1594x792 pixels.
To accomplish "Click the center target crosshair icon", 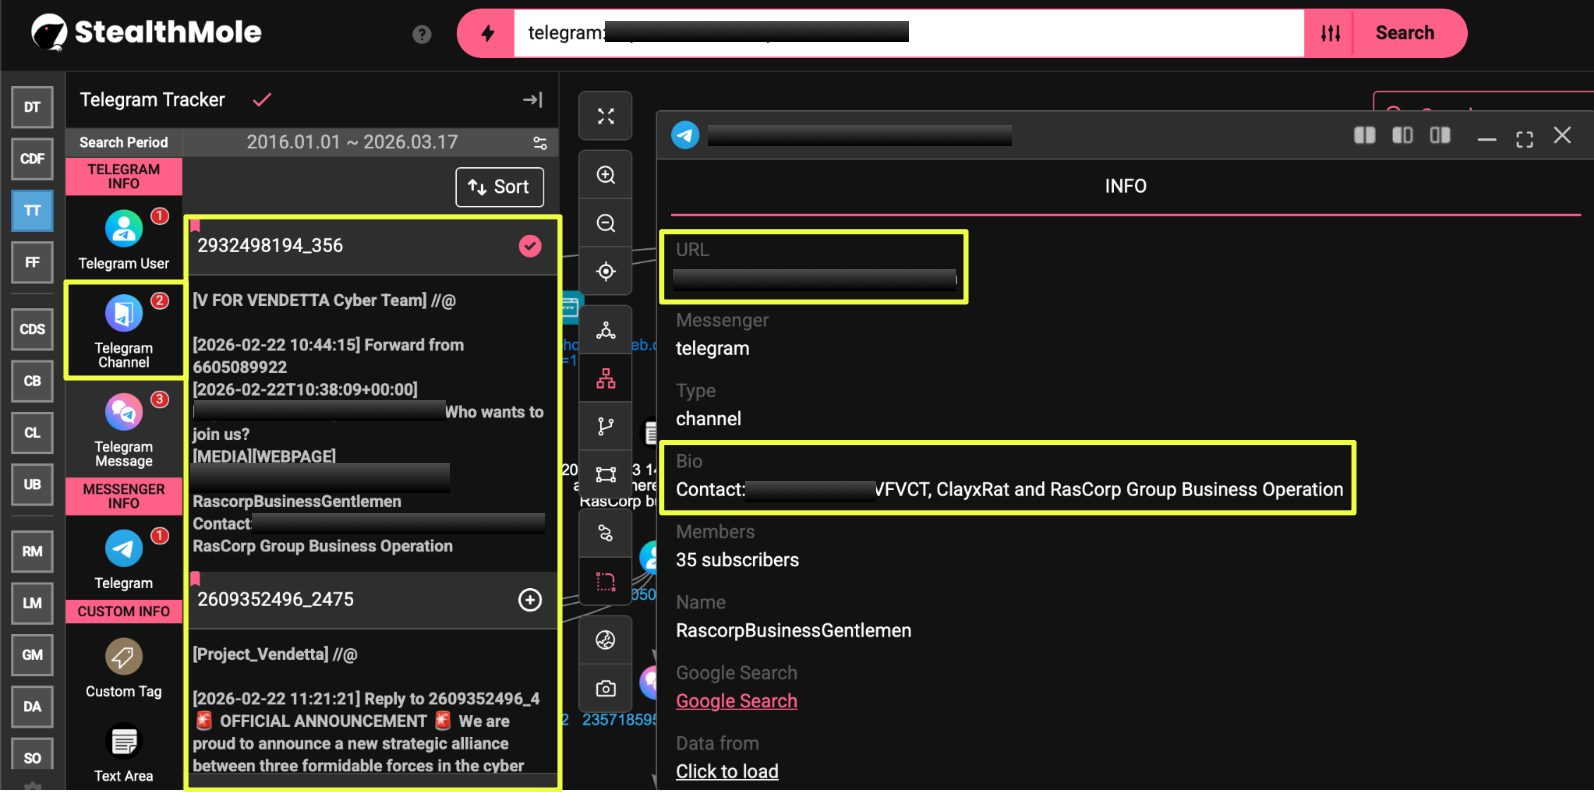I will (605, 271).
